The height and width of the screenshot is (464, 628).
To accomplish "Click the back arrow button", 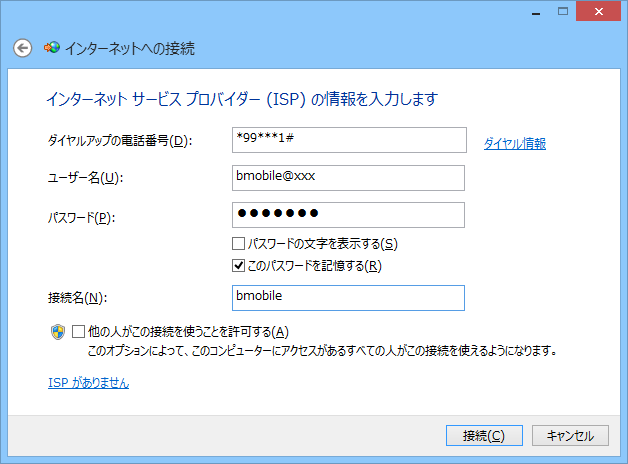I will (x=22, y=48).
